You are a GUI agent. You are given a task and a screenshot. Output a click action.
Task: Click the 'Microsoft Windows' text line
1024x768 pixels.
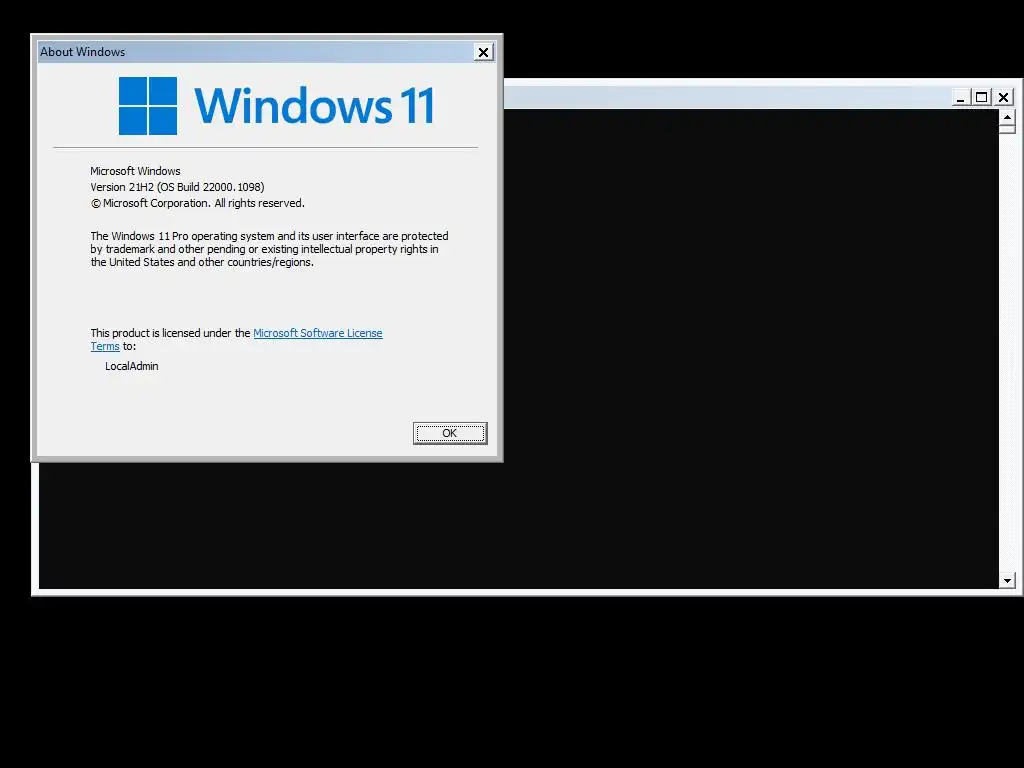135,171
